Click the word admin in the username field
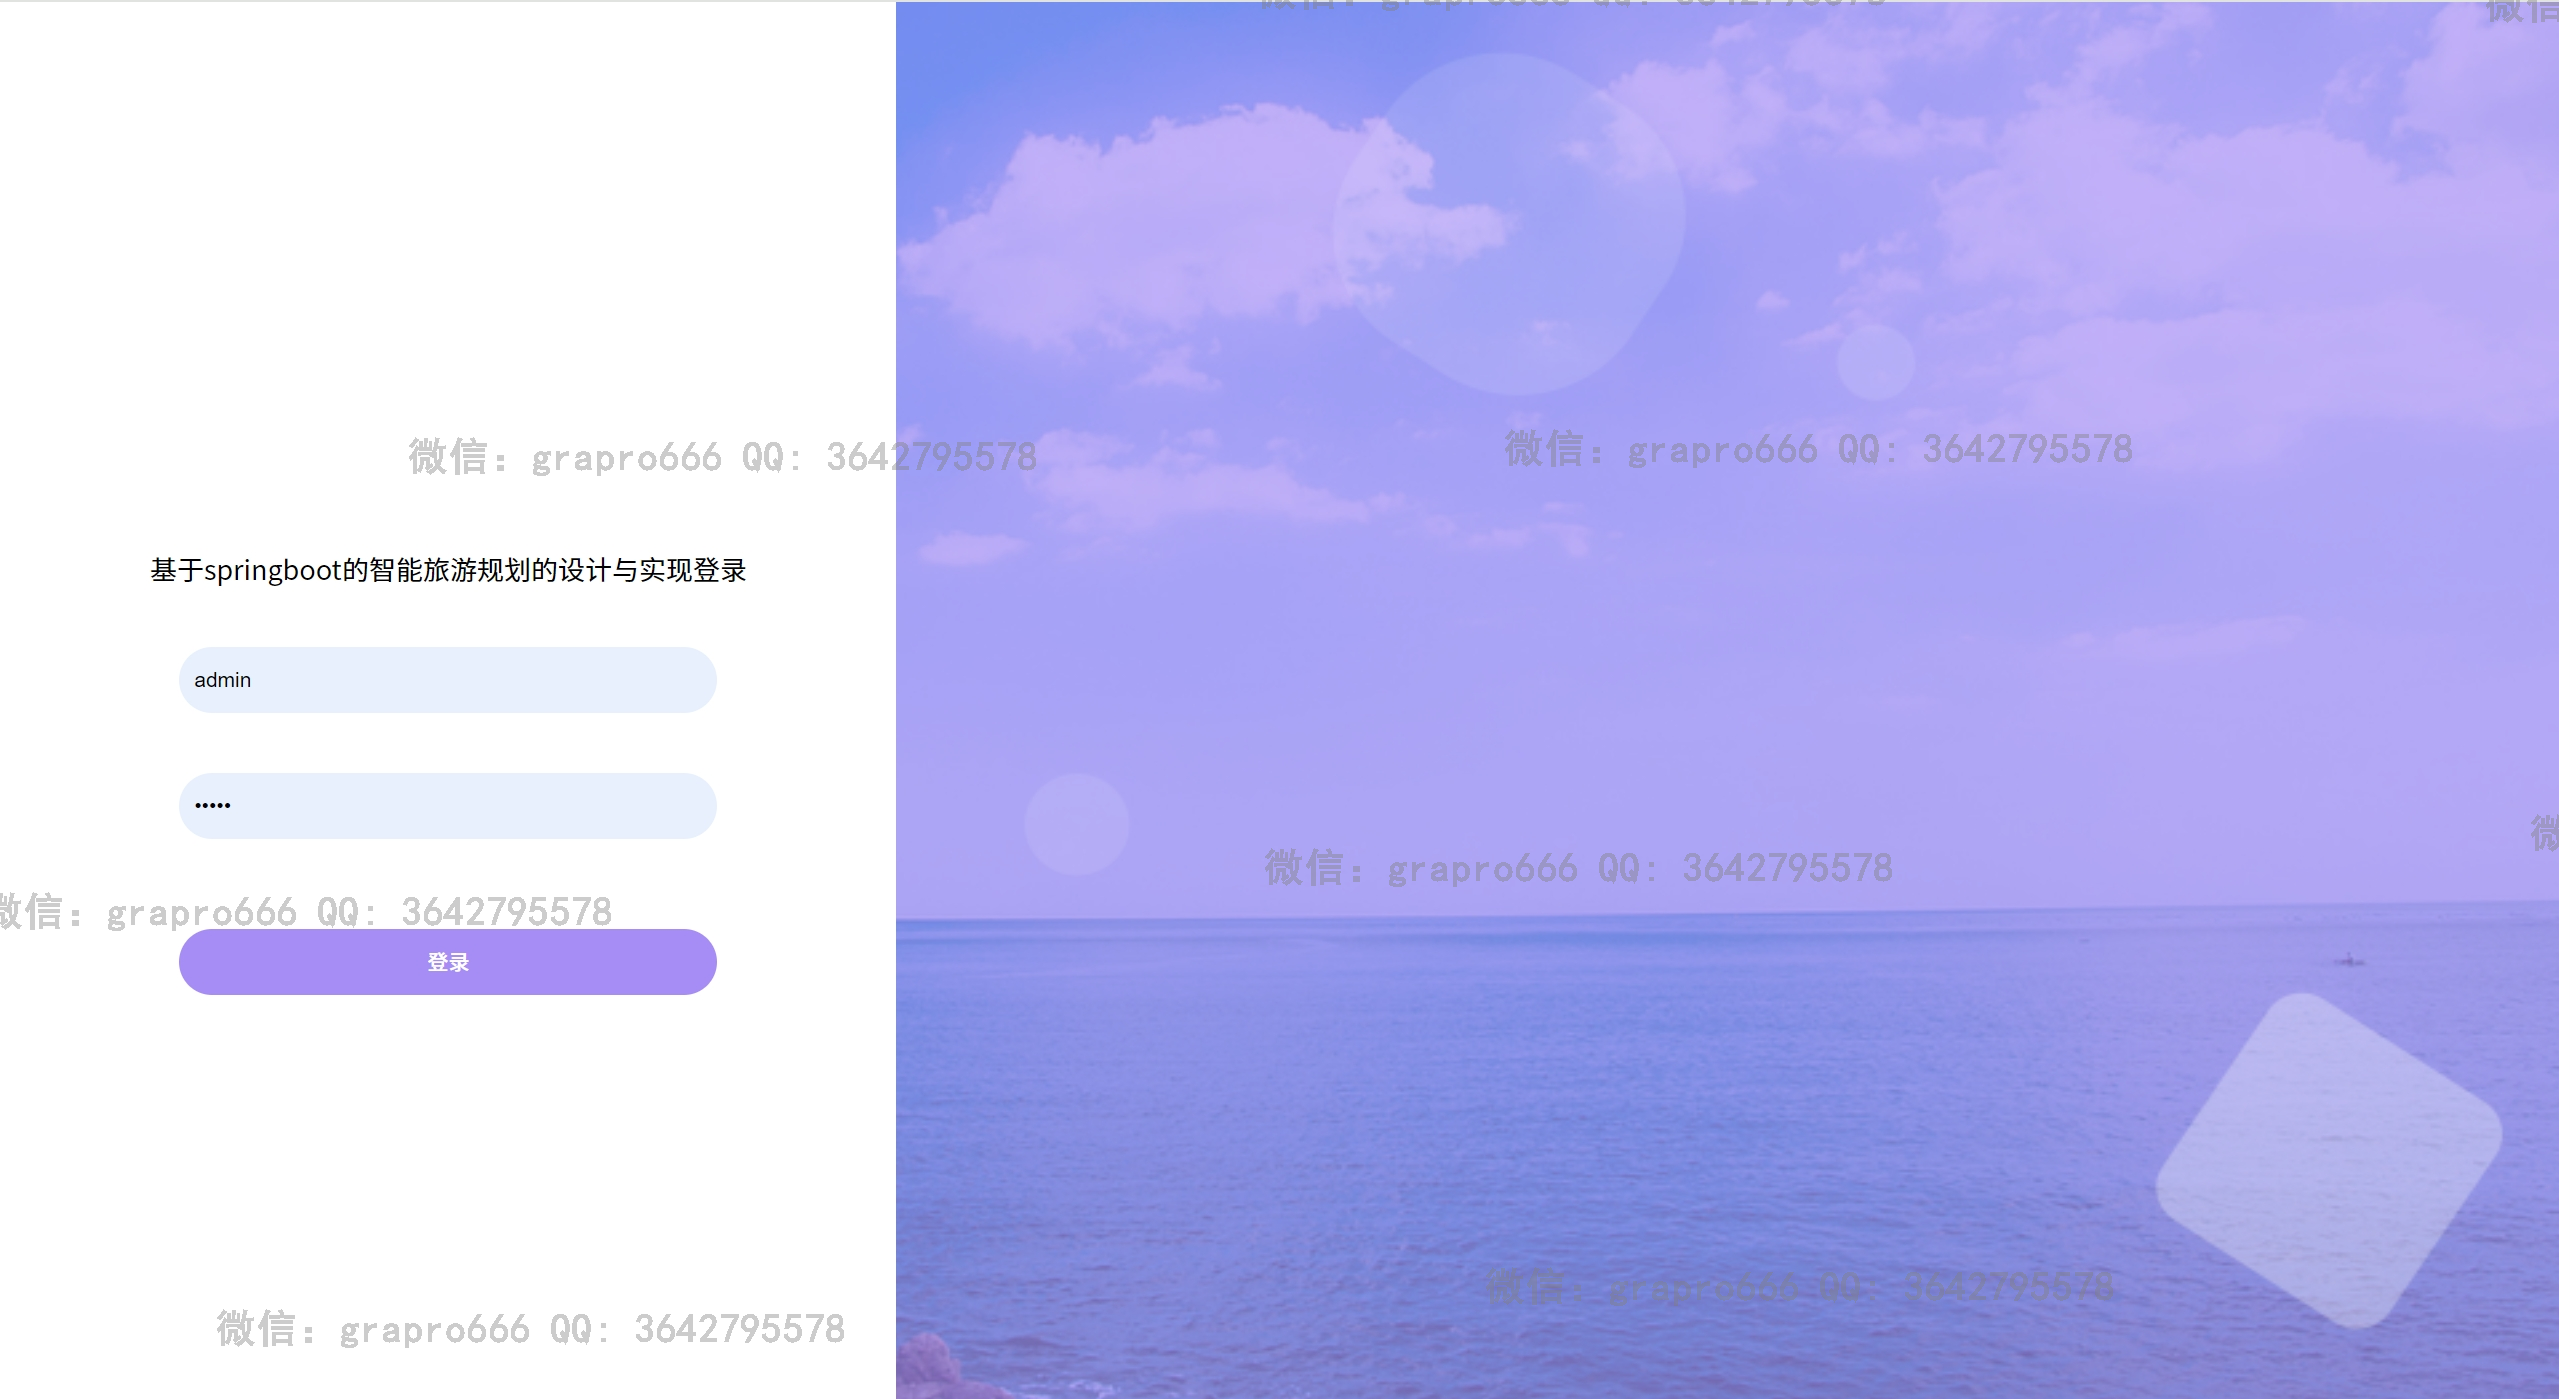2559x1399 pixels. point(222,680)
